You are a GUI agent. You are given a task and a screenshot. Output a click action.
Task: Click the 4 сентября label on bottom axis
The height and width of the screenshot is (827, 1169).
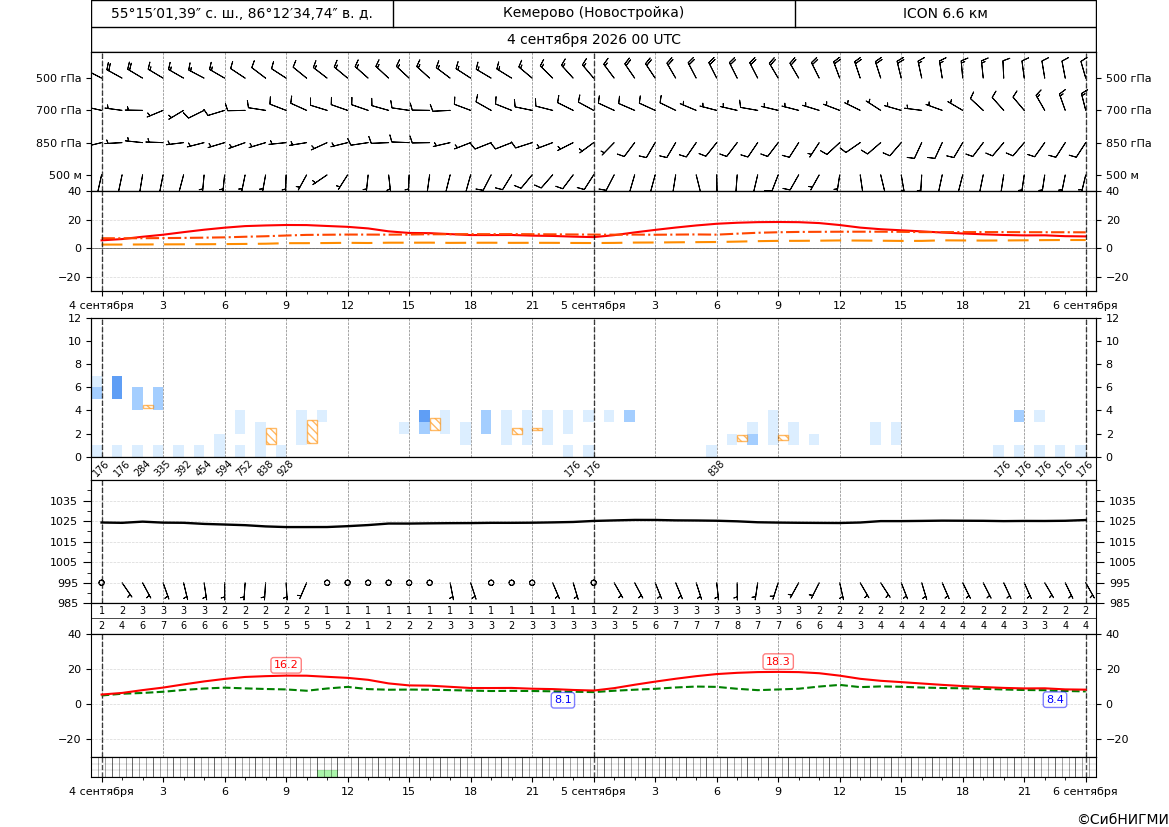point(101,791)
